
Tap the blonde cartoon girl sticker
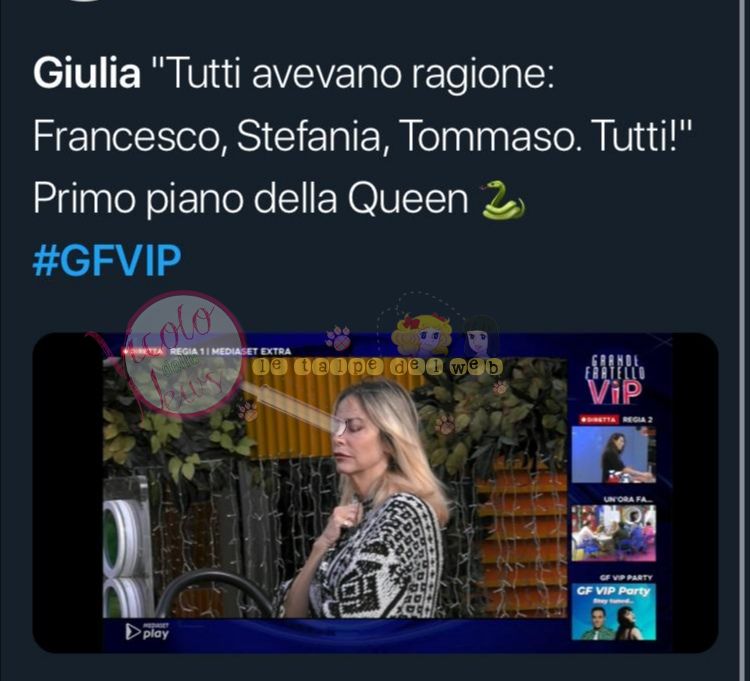pyautogui.click(x=421, y=333)
